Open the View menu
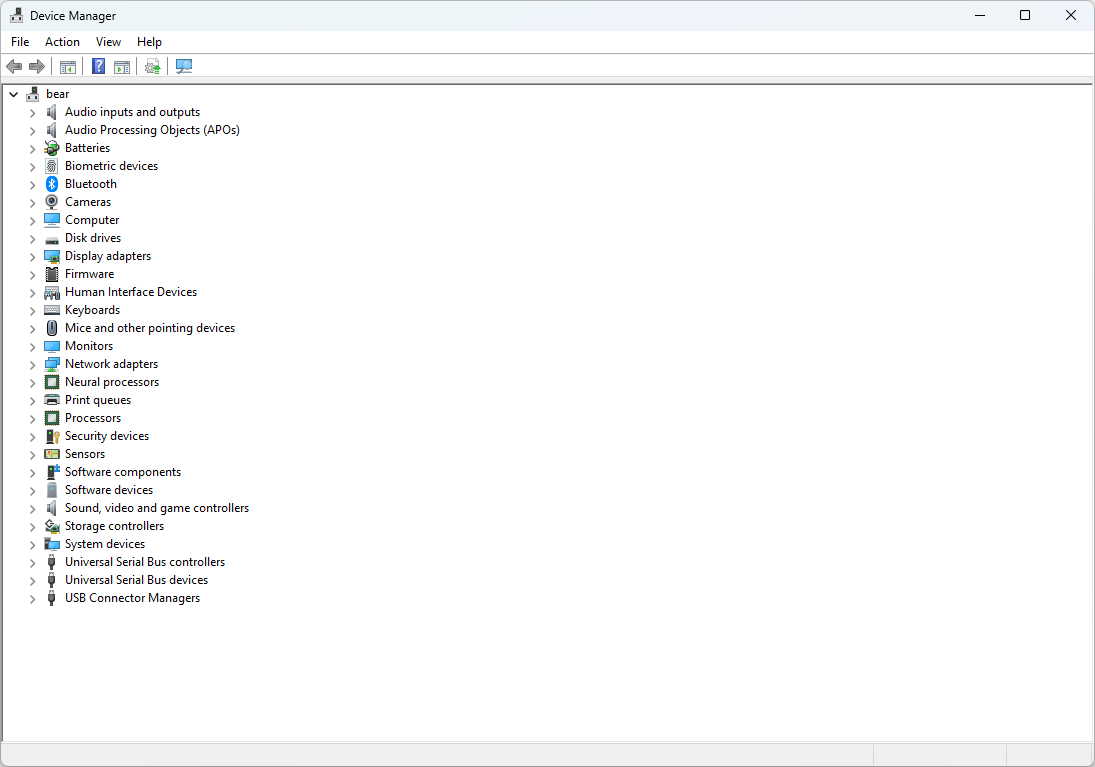1095x767 pixels. 108,41
